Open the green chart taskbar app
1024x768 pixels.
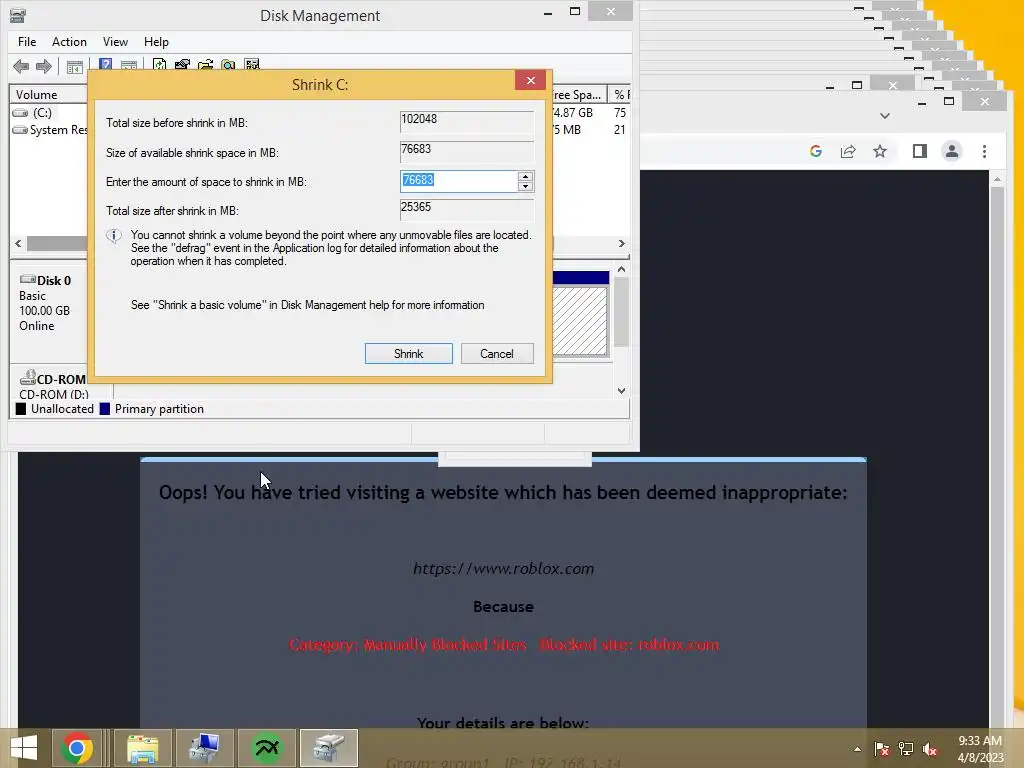pyautogui.click(x=266, y=748)
